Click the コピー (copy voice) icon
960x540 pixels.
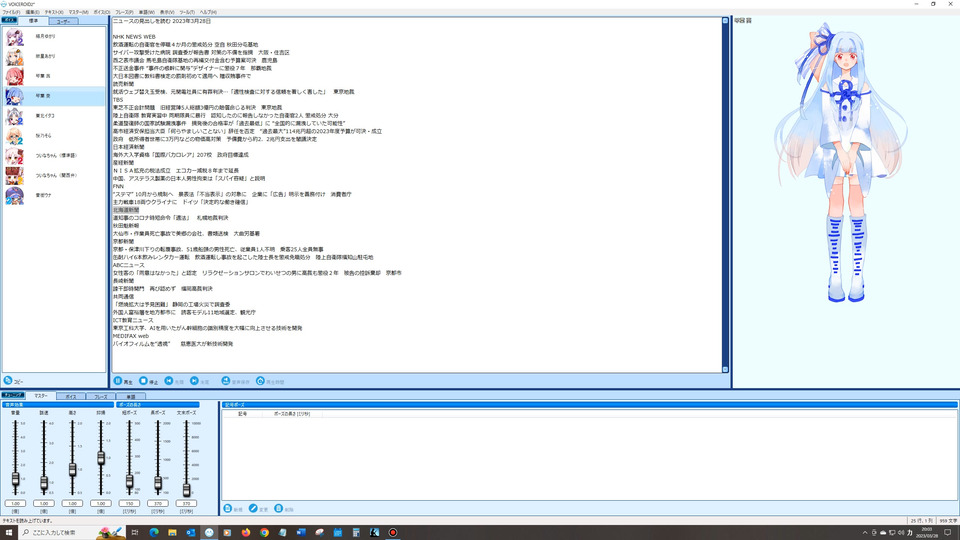(8, 381)
